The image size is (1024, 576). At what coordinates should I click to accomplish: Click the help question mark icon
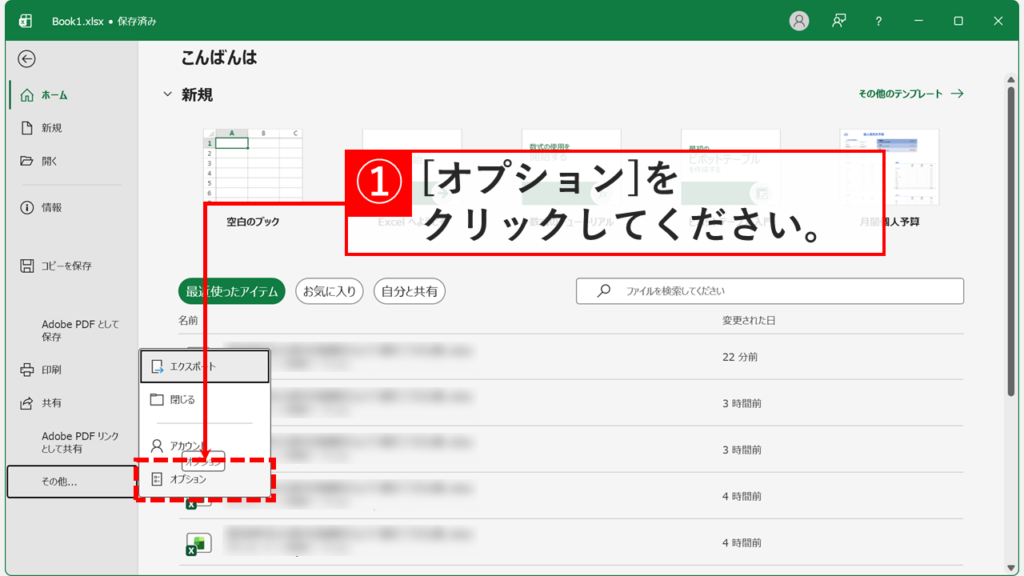pyautogui.click(x=878, y=22)
